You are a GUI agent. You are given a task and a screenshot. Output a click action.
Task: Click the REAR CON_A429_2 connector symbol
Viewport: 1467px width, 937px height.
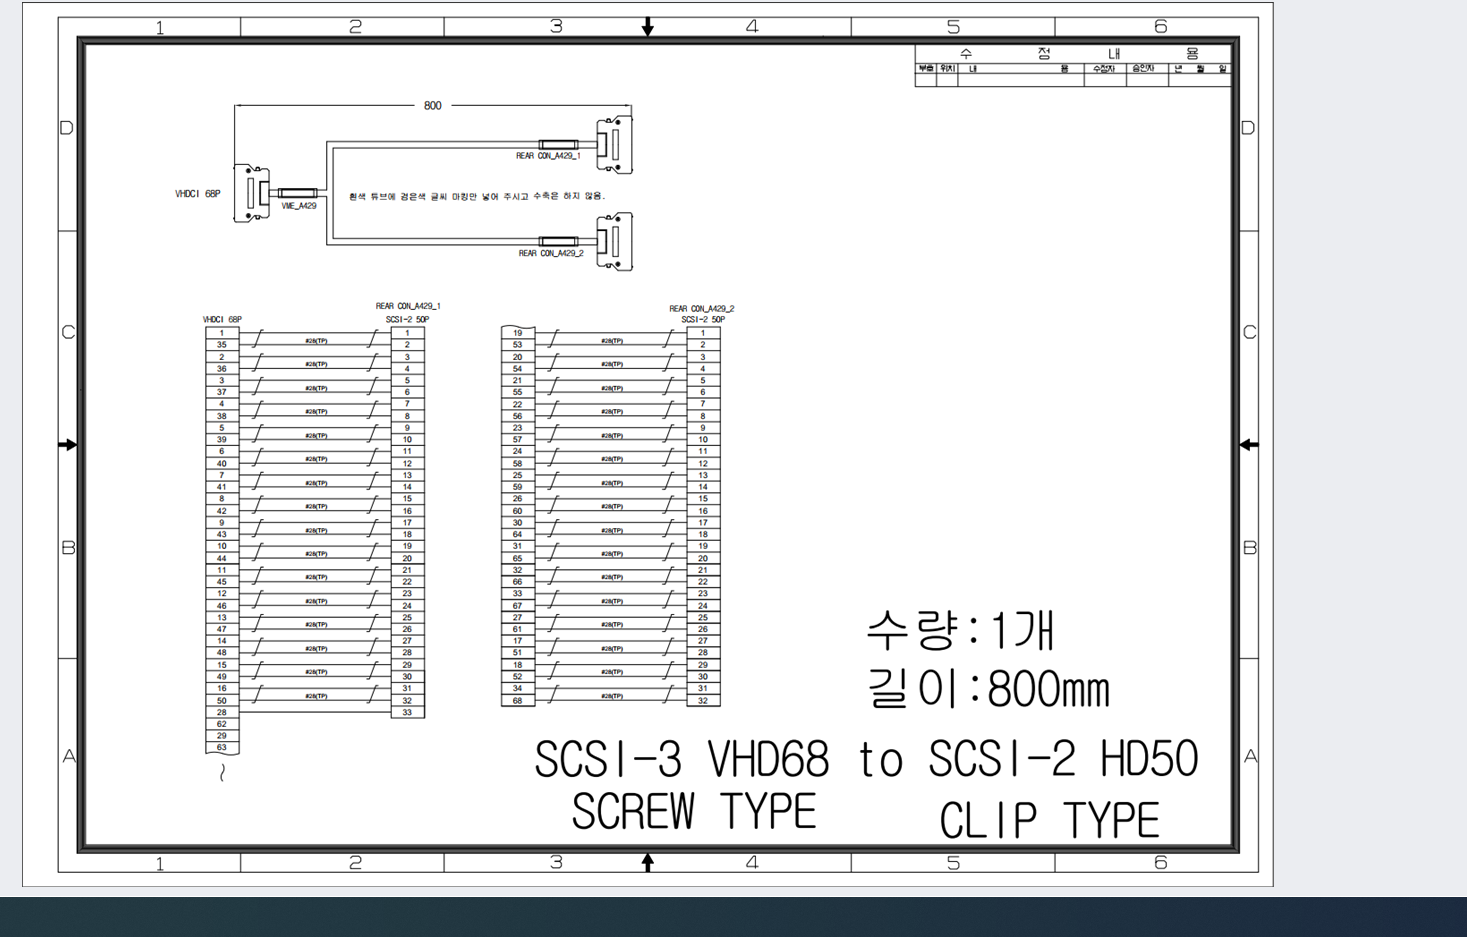pyautogui.click(x=614, y=242)
